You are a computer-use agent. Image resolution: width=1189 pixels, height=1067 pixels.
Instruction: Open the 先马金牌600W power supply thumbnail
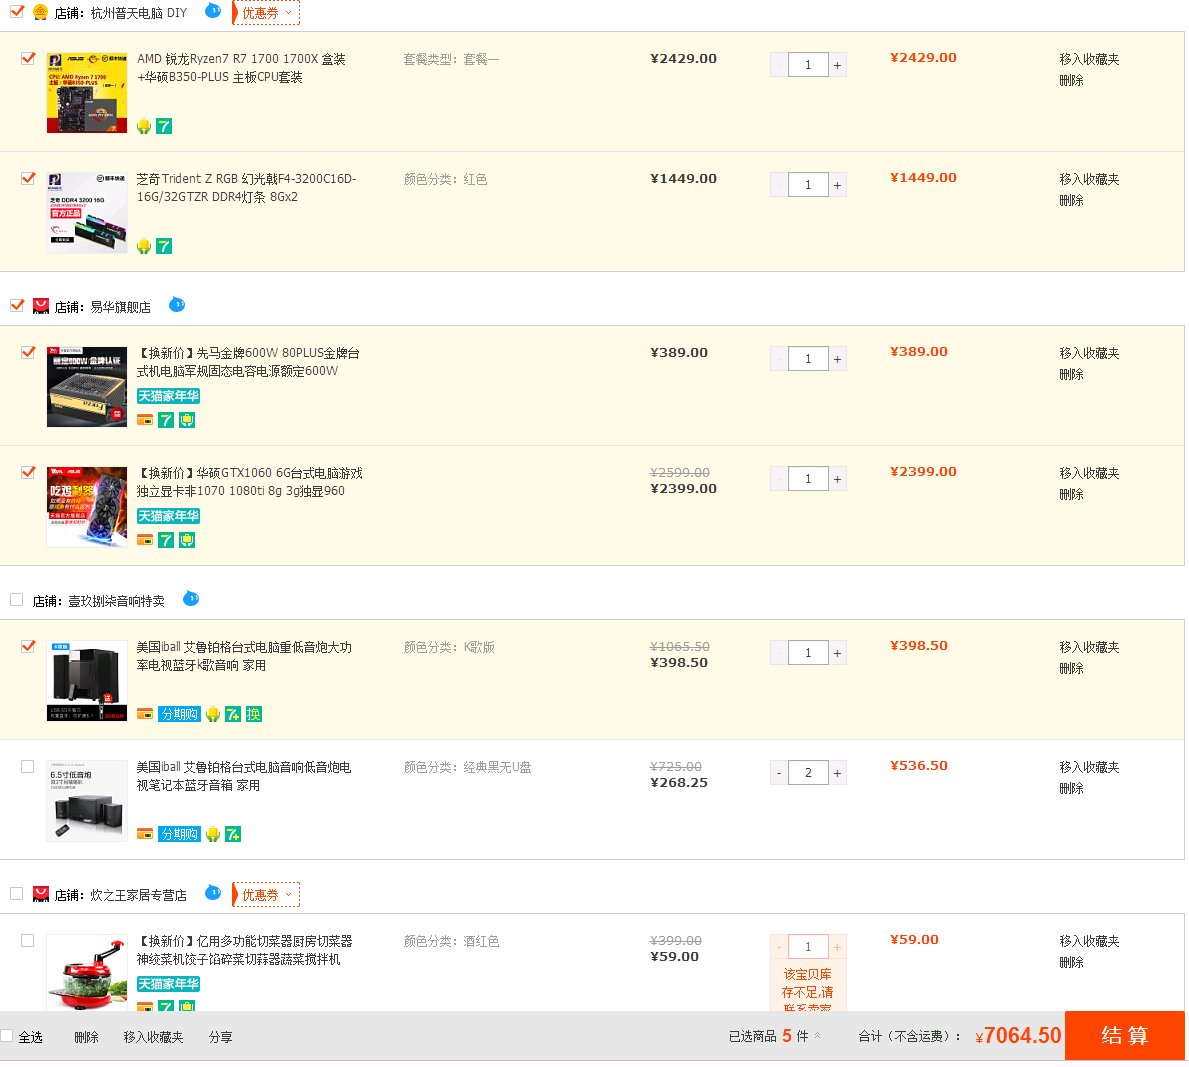(87, 387)
